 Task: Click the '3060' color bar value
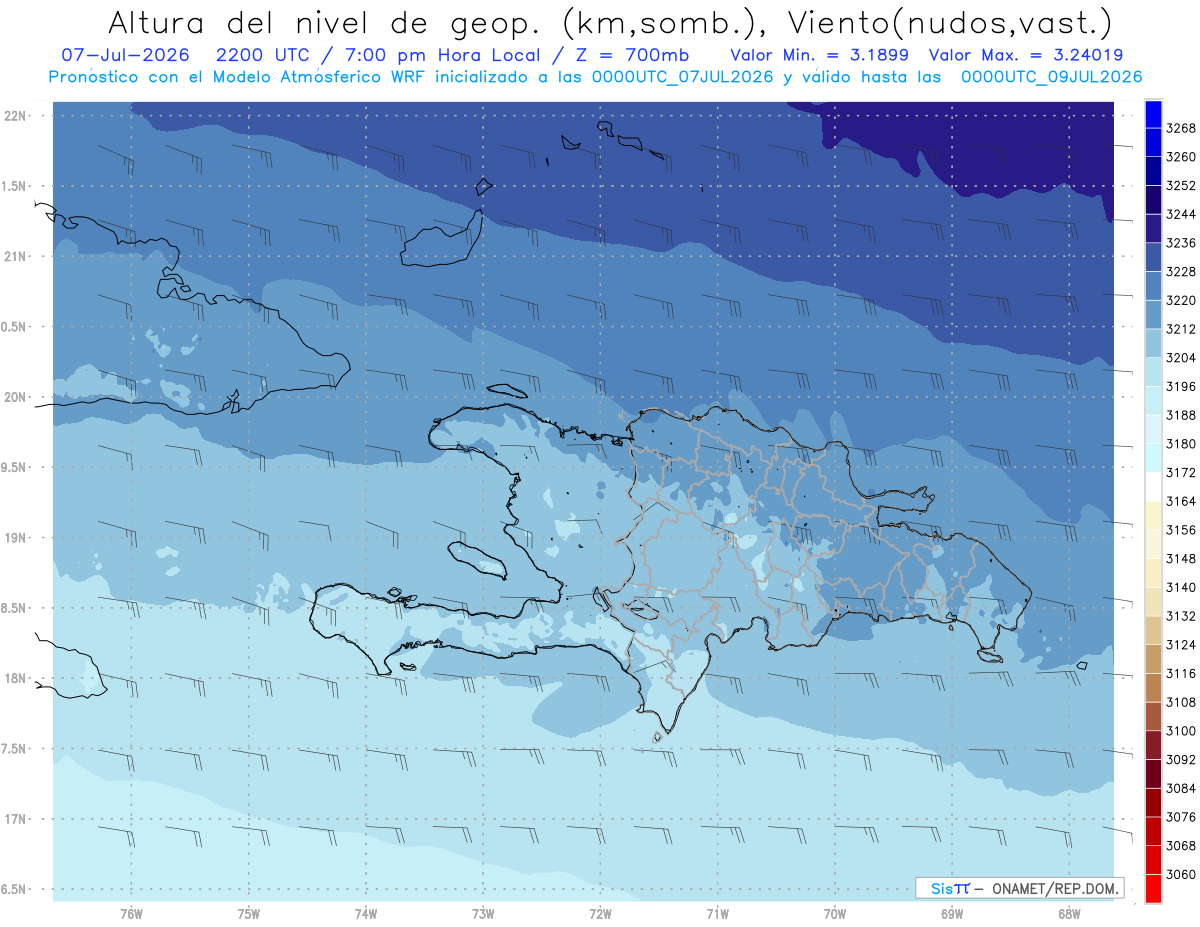[1181, 875]
